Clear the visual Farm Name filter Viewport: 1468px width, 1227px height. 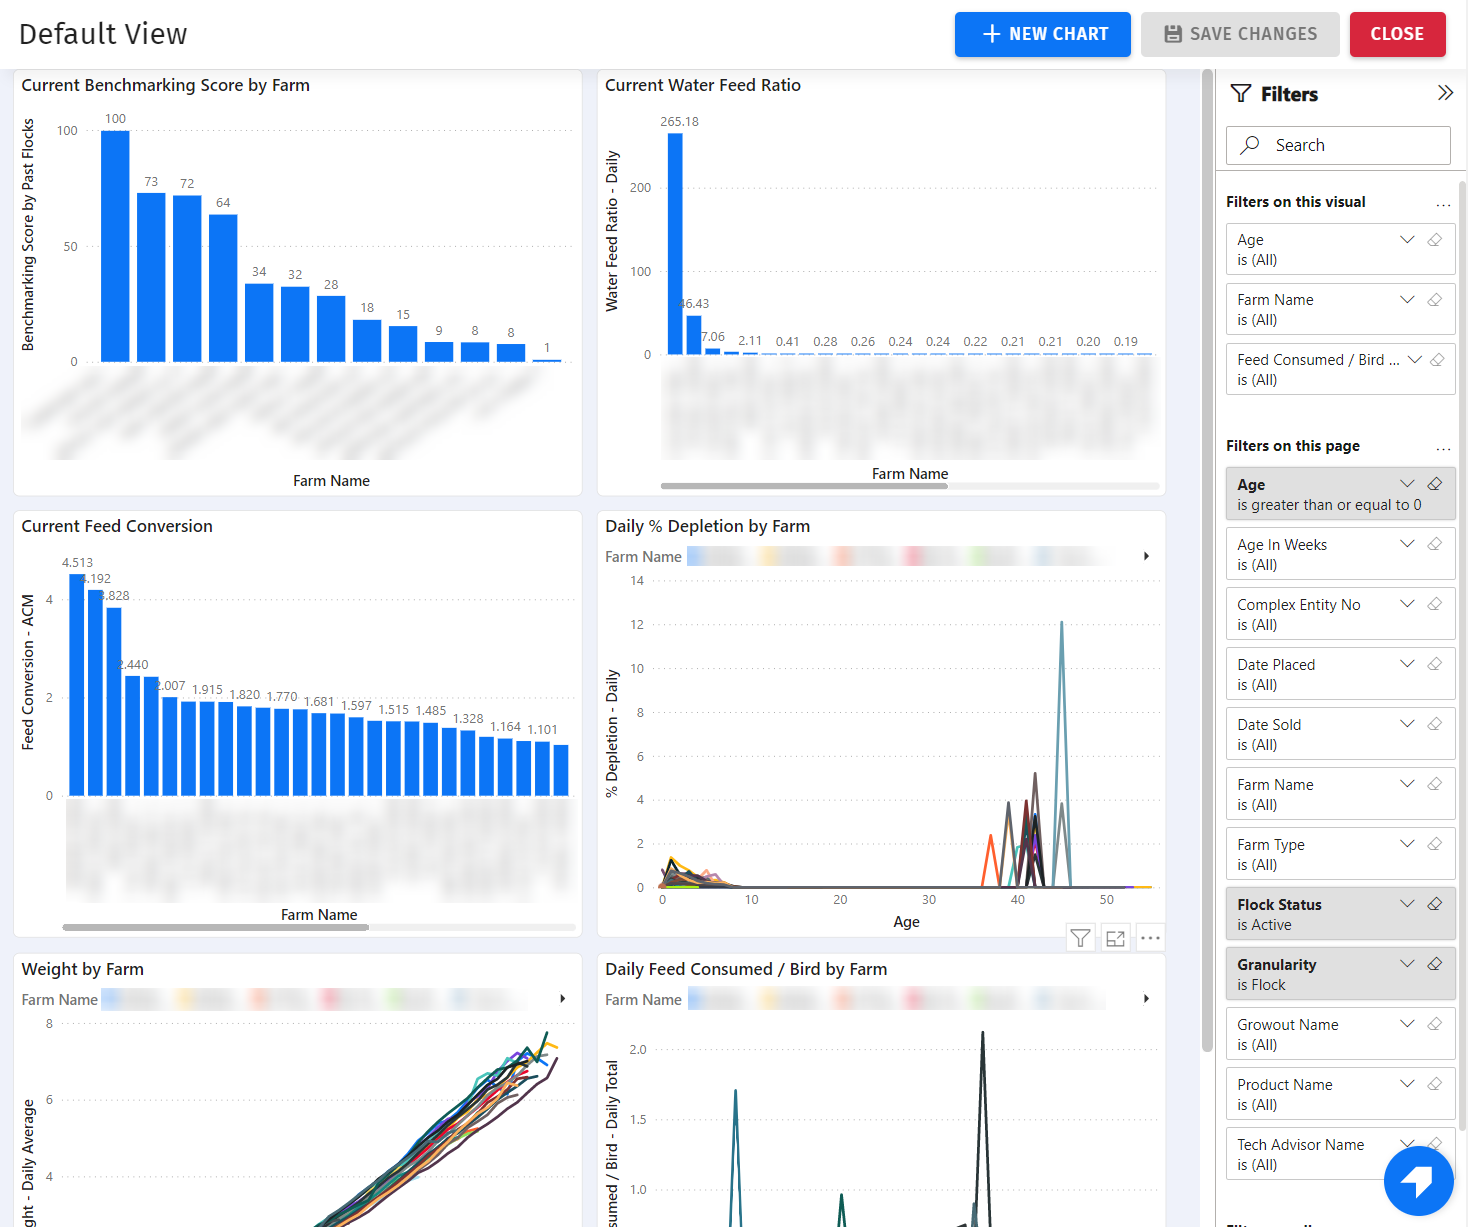1435,300
